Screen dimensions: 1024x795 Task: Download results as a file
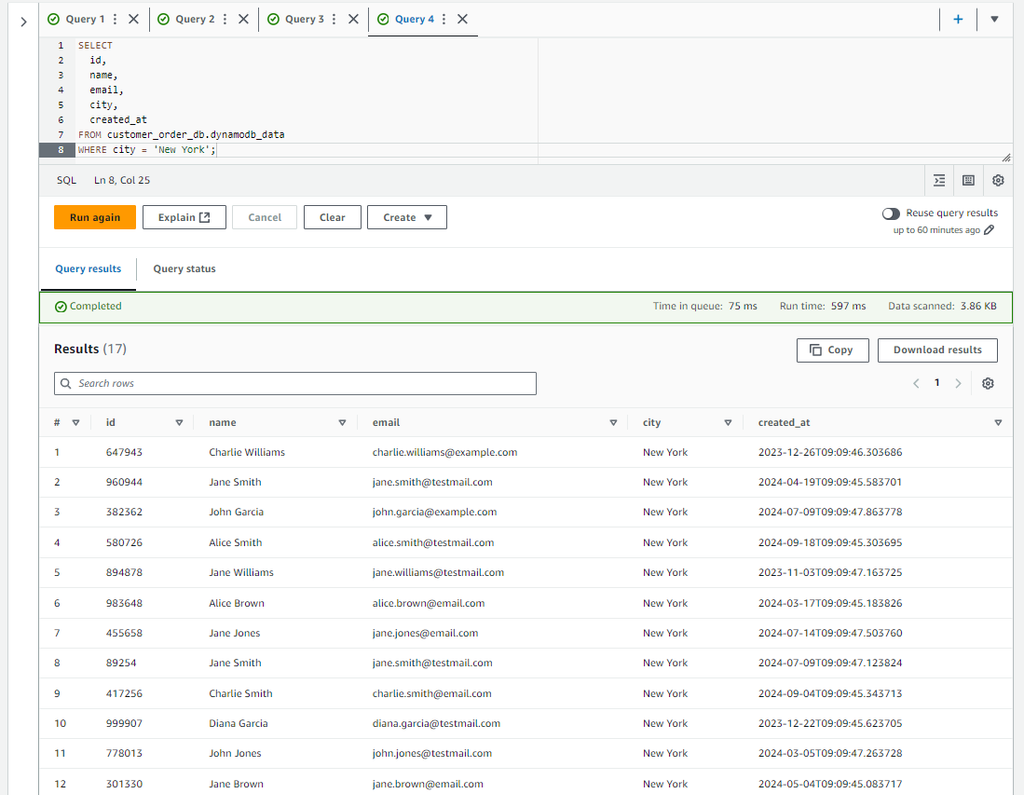tap(937, 350)
